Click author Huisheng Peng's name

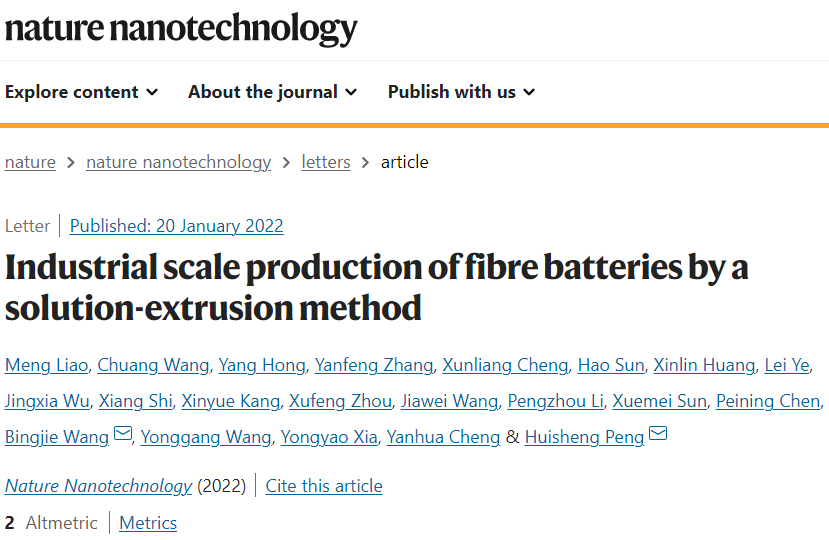584,437
